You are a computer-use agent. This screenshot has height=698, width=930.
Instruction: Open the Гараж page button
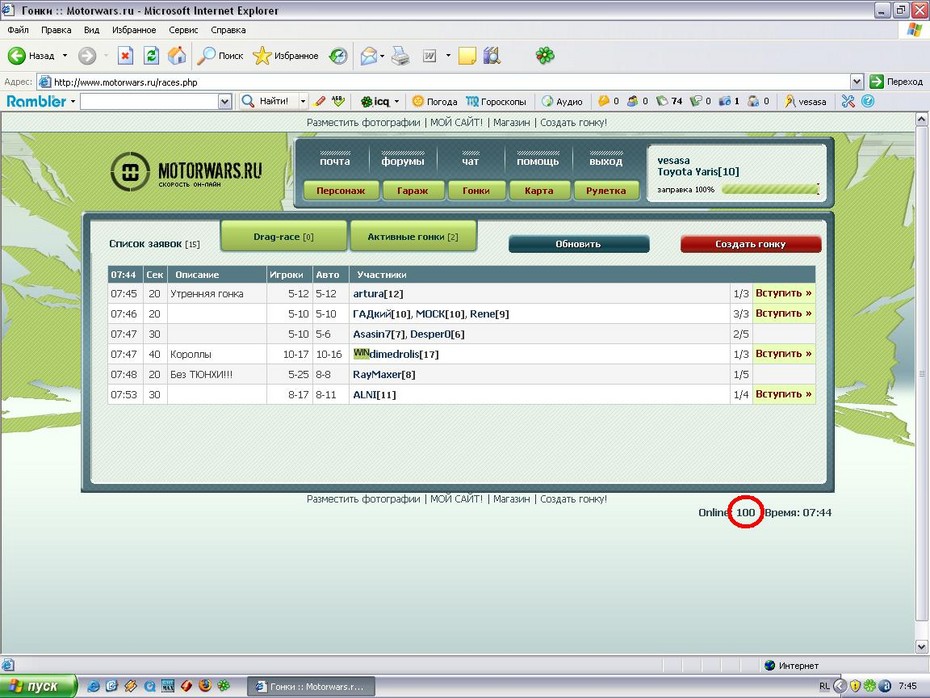413,190
